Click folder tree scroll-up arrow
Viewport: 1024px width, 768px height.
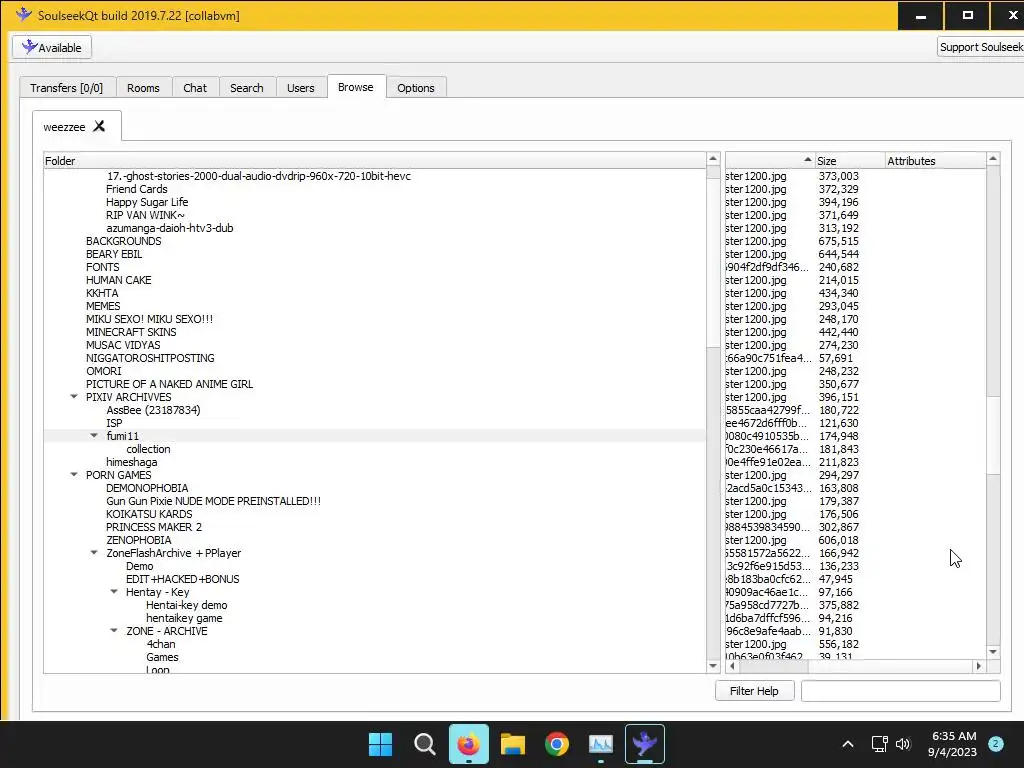click(713, 159)
